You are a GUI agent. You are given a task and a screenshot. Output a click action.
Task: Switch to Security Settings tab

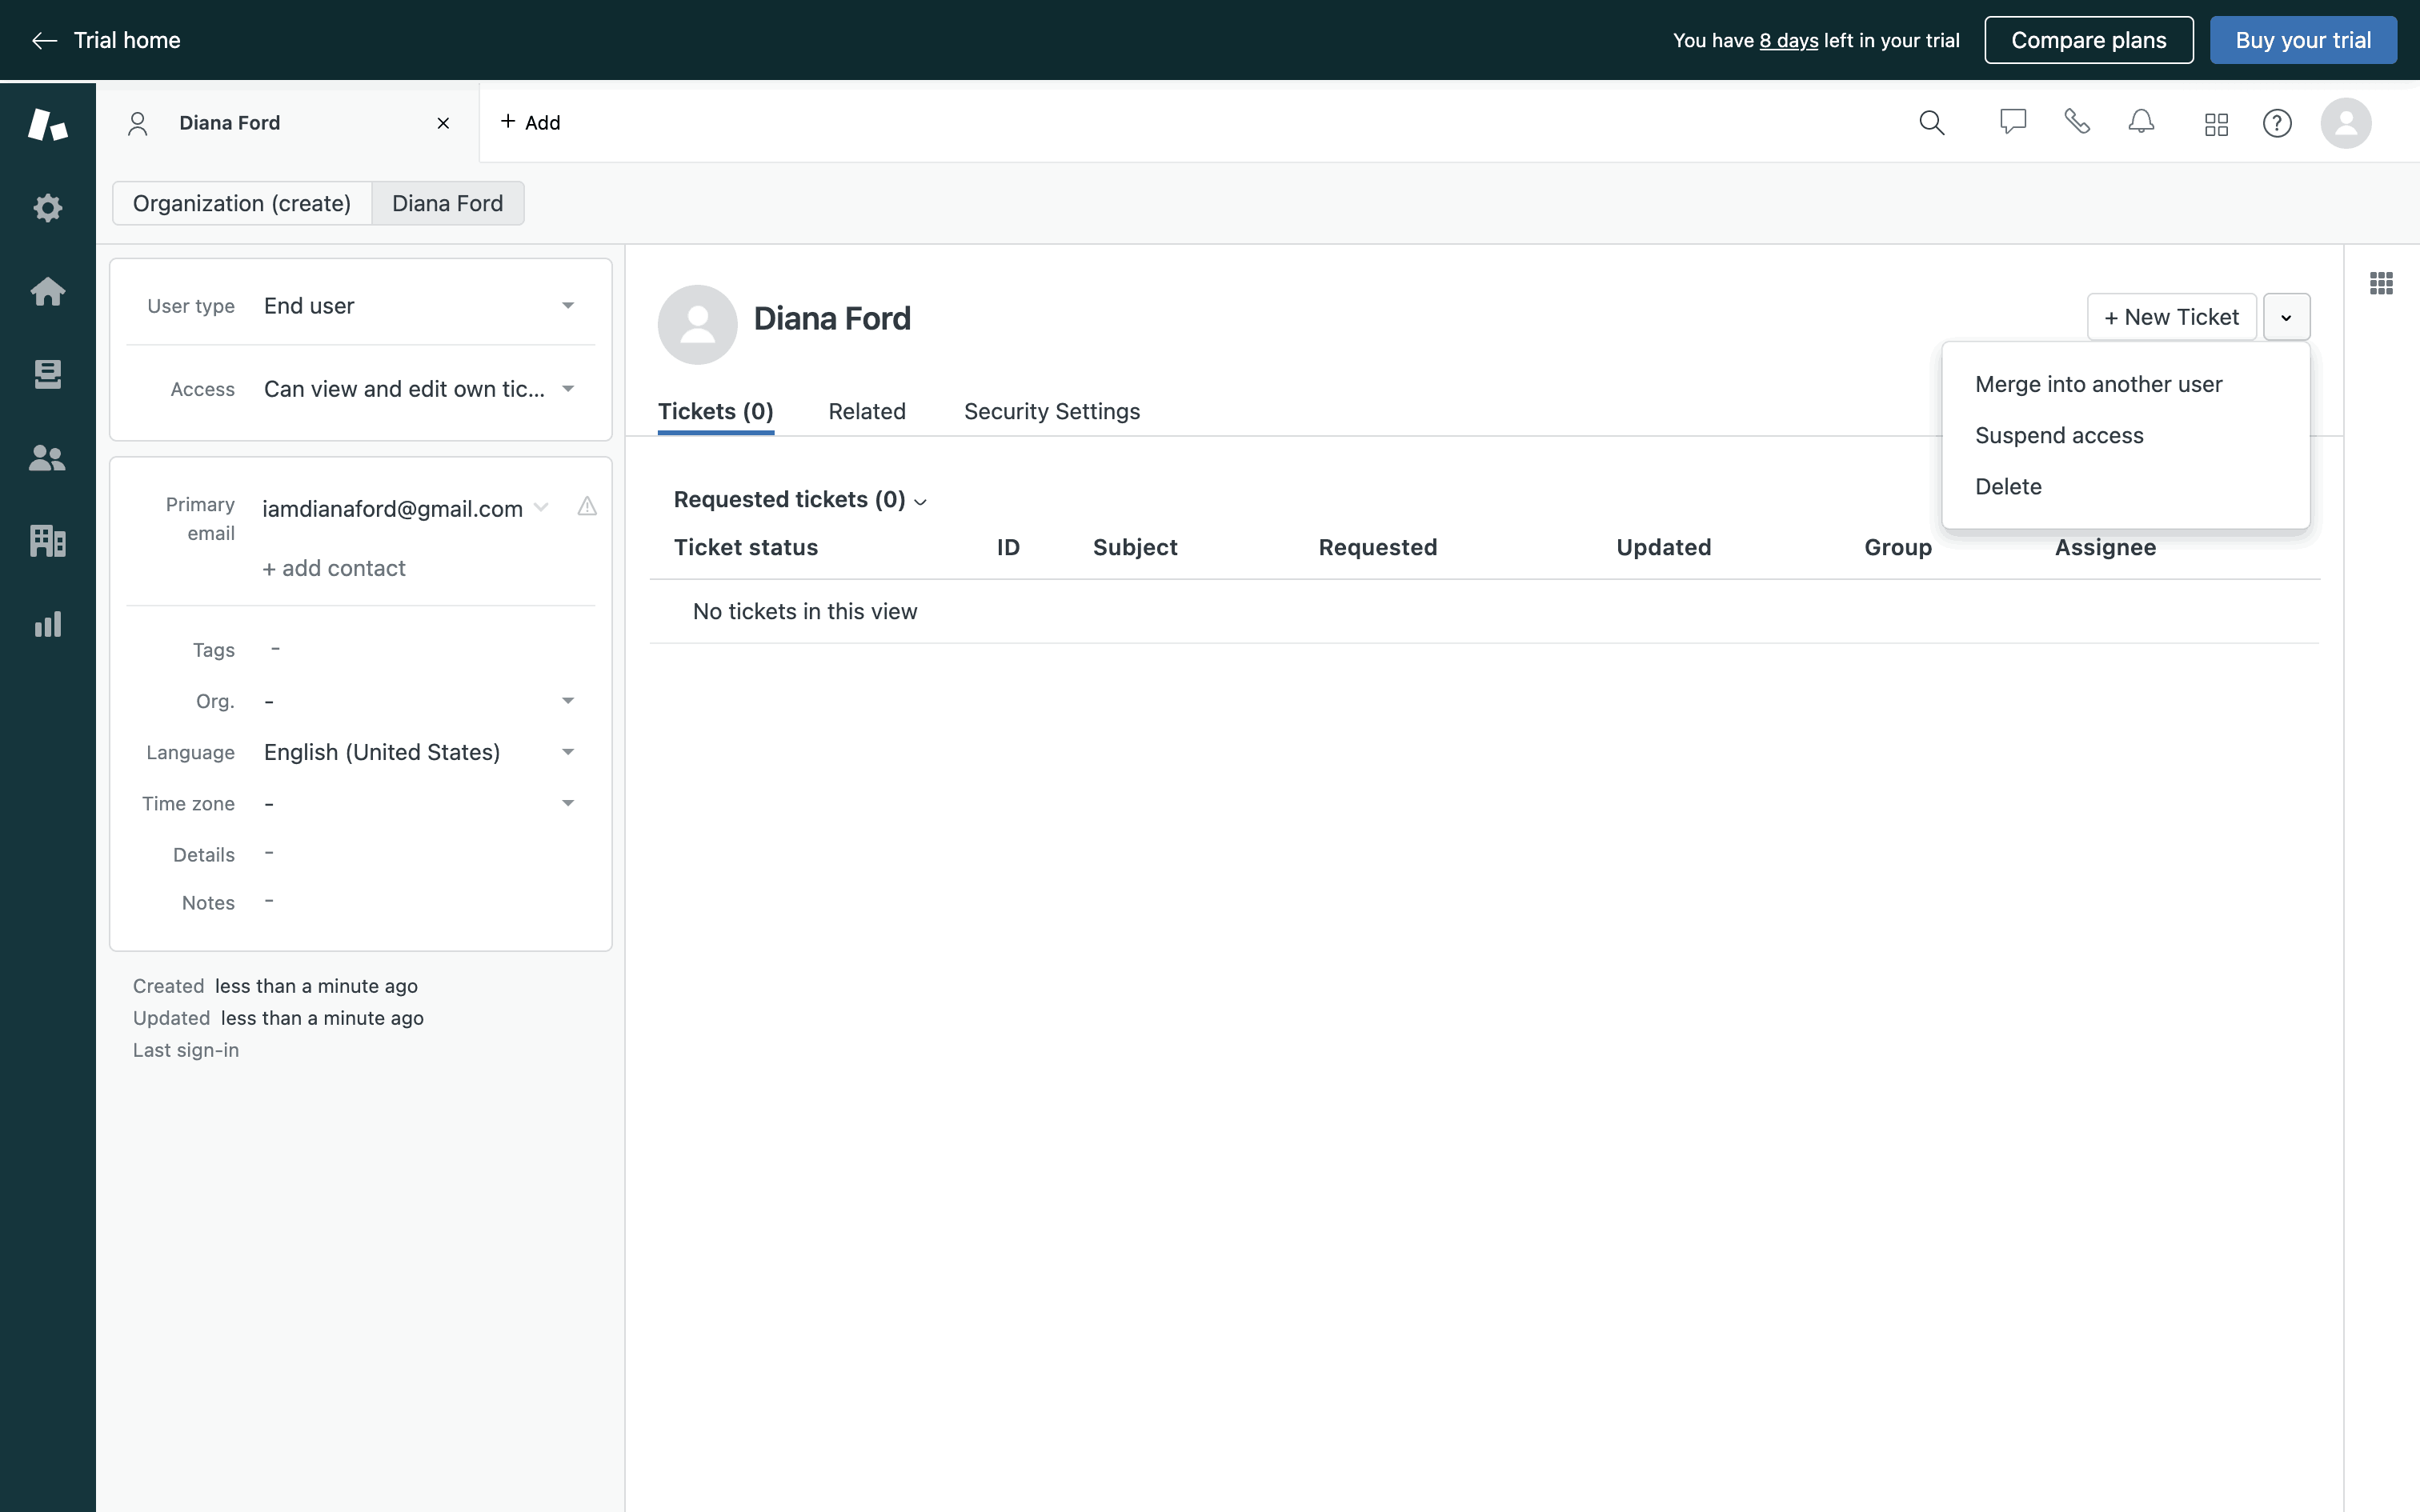(1051, 412)
